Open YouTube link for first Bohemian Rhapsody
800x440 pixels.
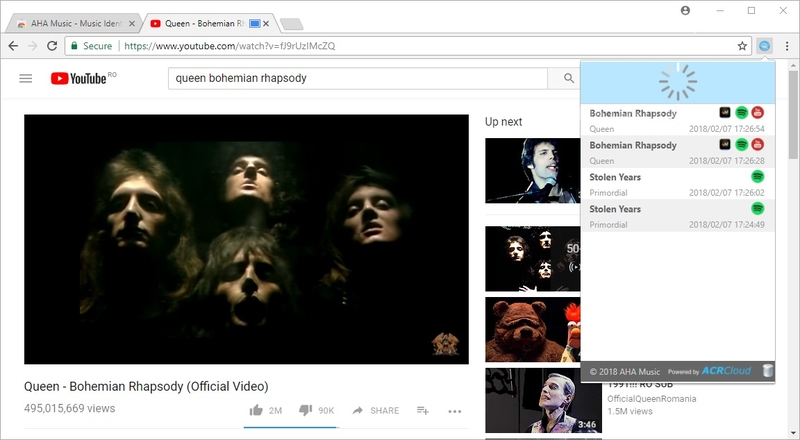(758, 112)
